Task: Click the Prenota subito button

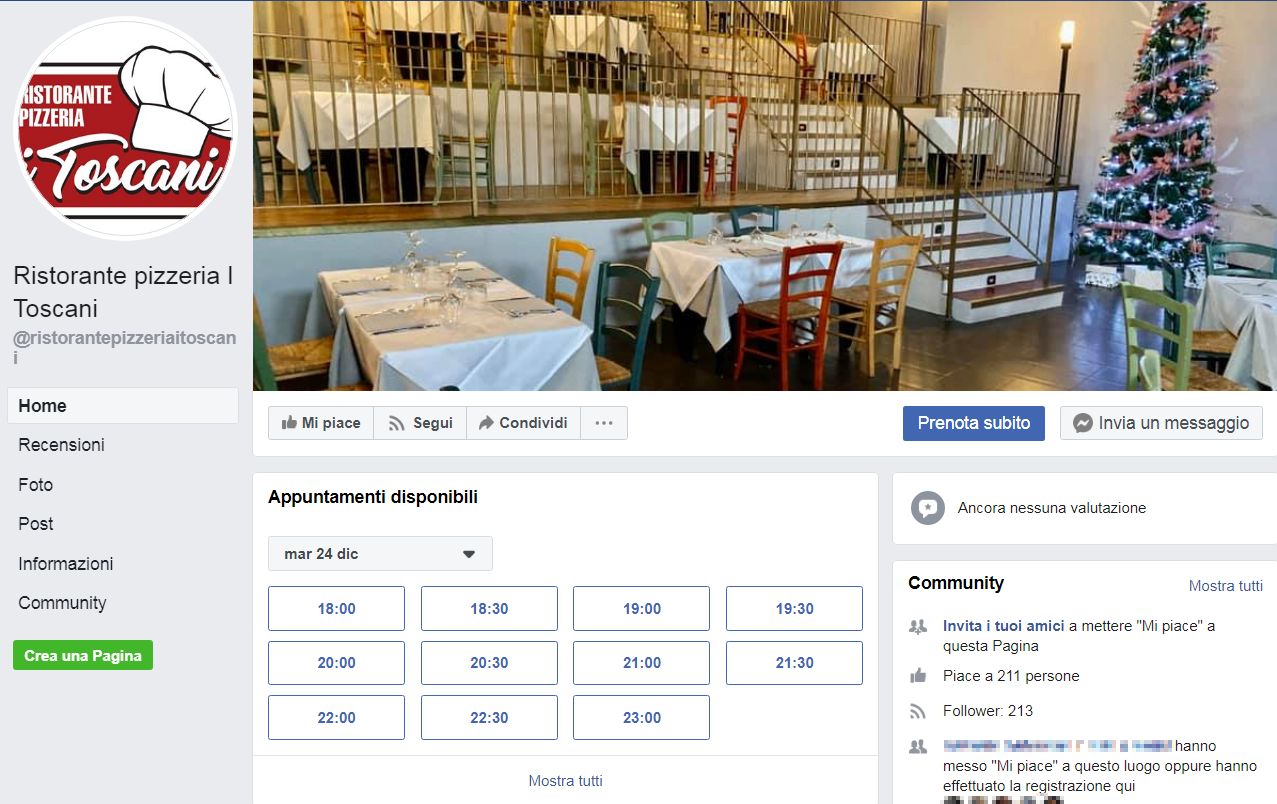Action: click(974, 423)
